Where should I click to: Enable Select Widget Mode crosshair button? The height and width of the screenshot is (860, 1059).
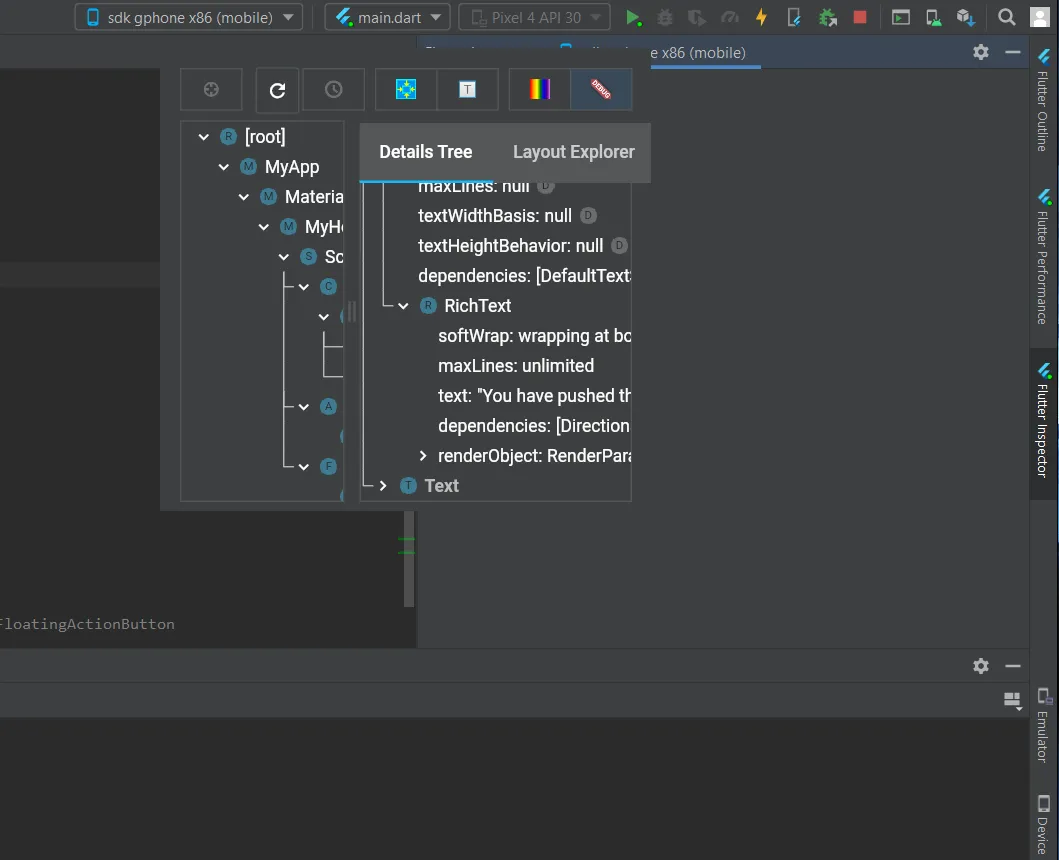click(x=211, y=90)
